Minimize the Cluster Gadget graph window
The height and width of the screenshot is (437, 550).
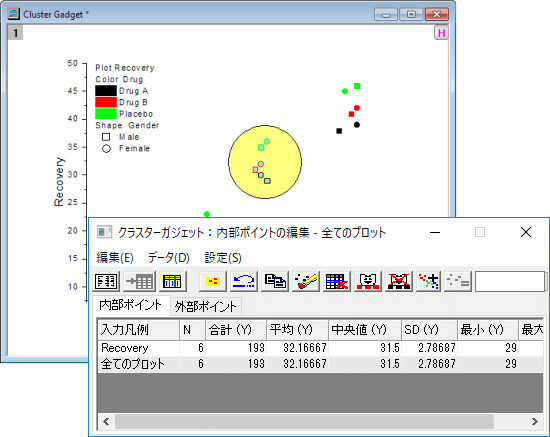tap(386, 15)
